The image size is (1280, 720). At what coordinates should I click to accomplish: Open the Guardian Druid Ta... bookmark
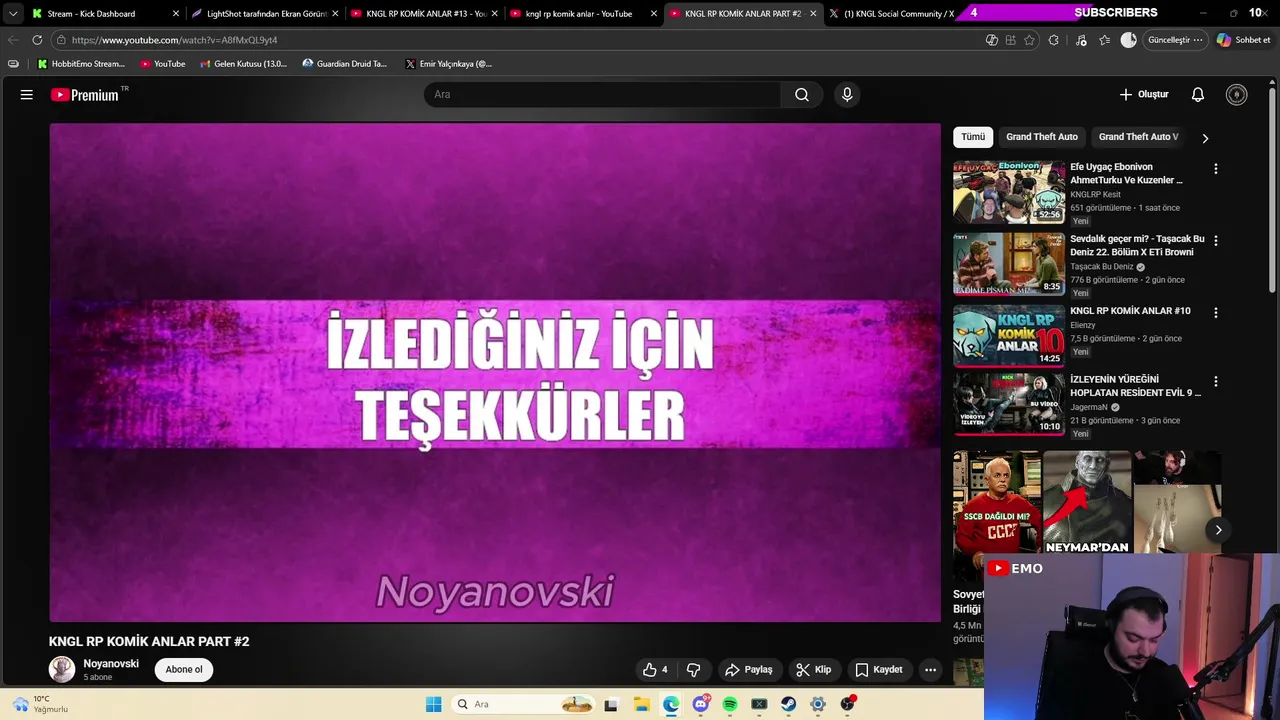pyautogui.click(x=345, y=64)
